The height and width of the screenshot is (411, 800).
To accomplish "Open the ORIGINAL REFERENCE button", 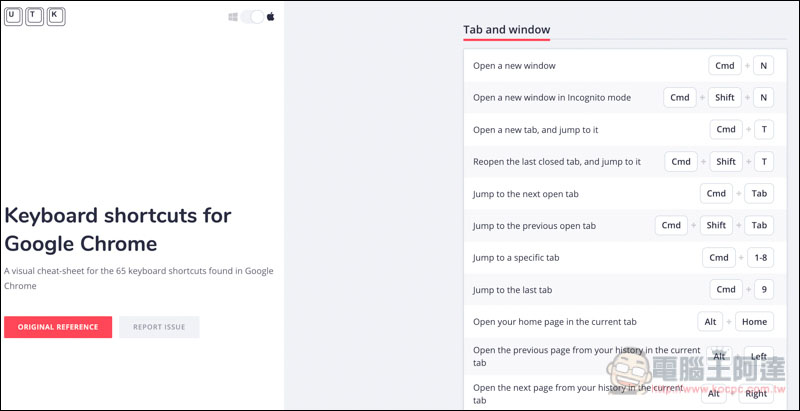I will coord(58,327).
